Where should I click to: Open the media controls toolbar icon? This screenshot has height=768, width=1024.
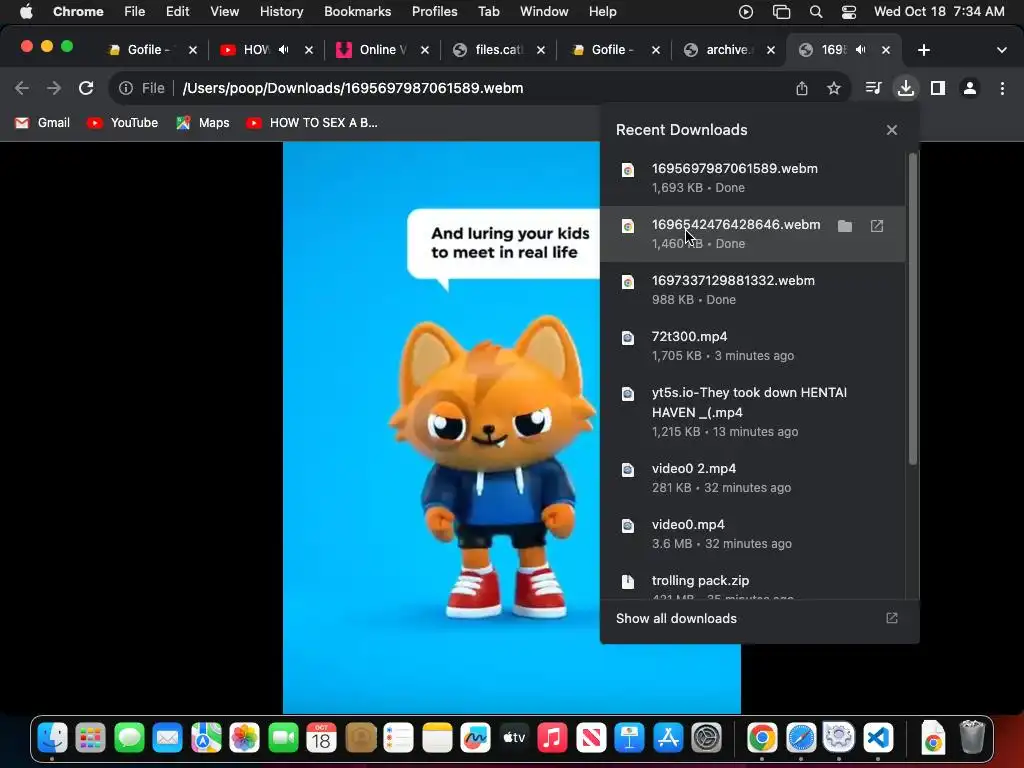[x=873, y=88]
